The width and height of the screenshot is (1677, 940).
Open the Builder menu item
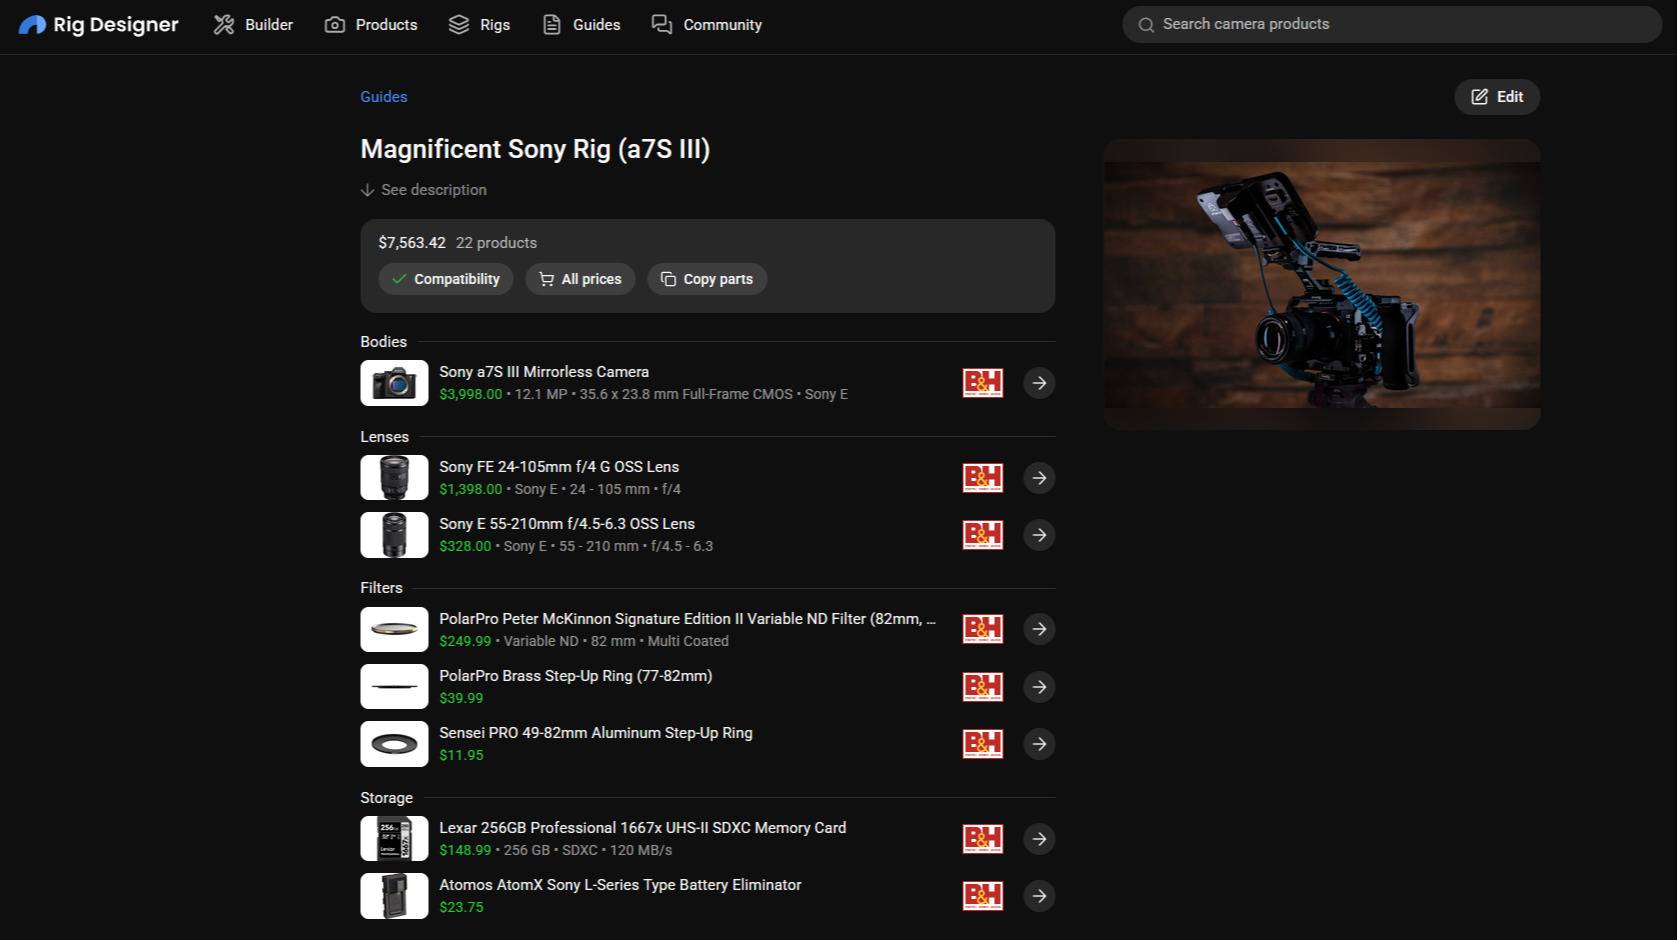click(253, 24)
